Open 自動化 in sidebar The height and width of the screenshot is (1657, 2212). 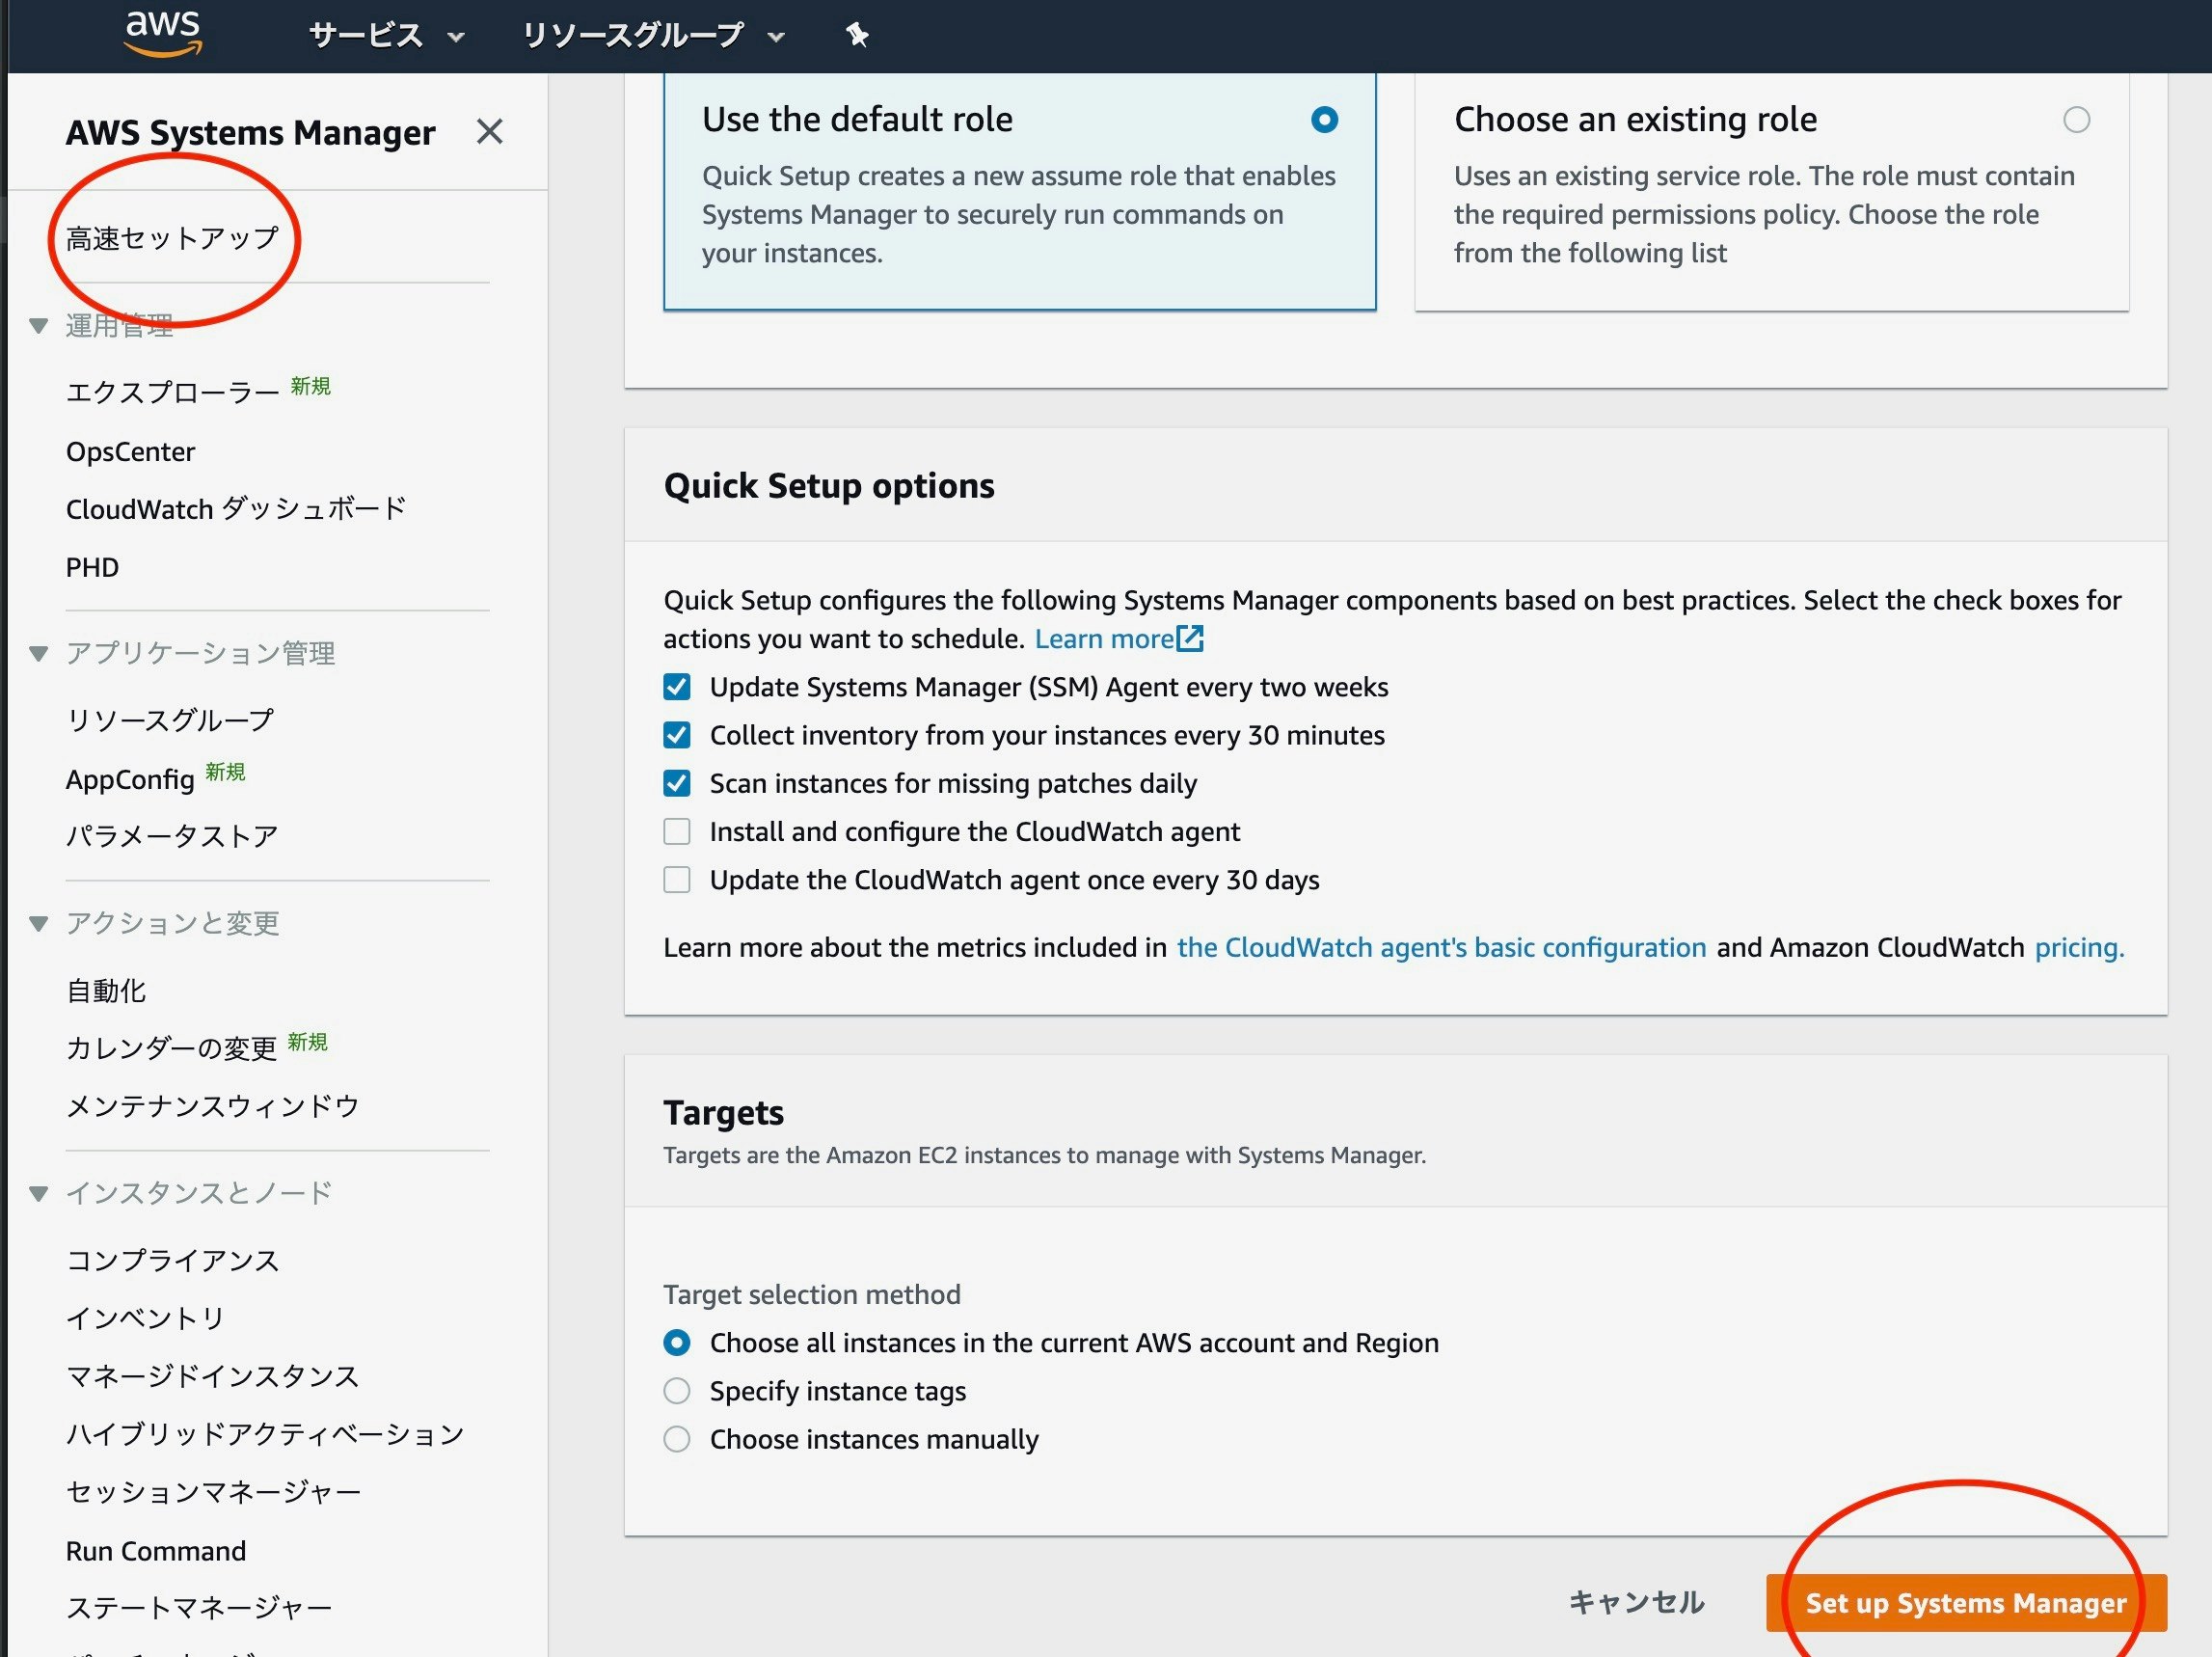tap(106, 991)
